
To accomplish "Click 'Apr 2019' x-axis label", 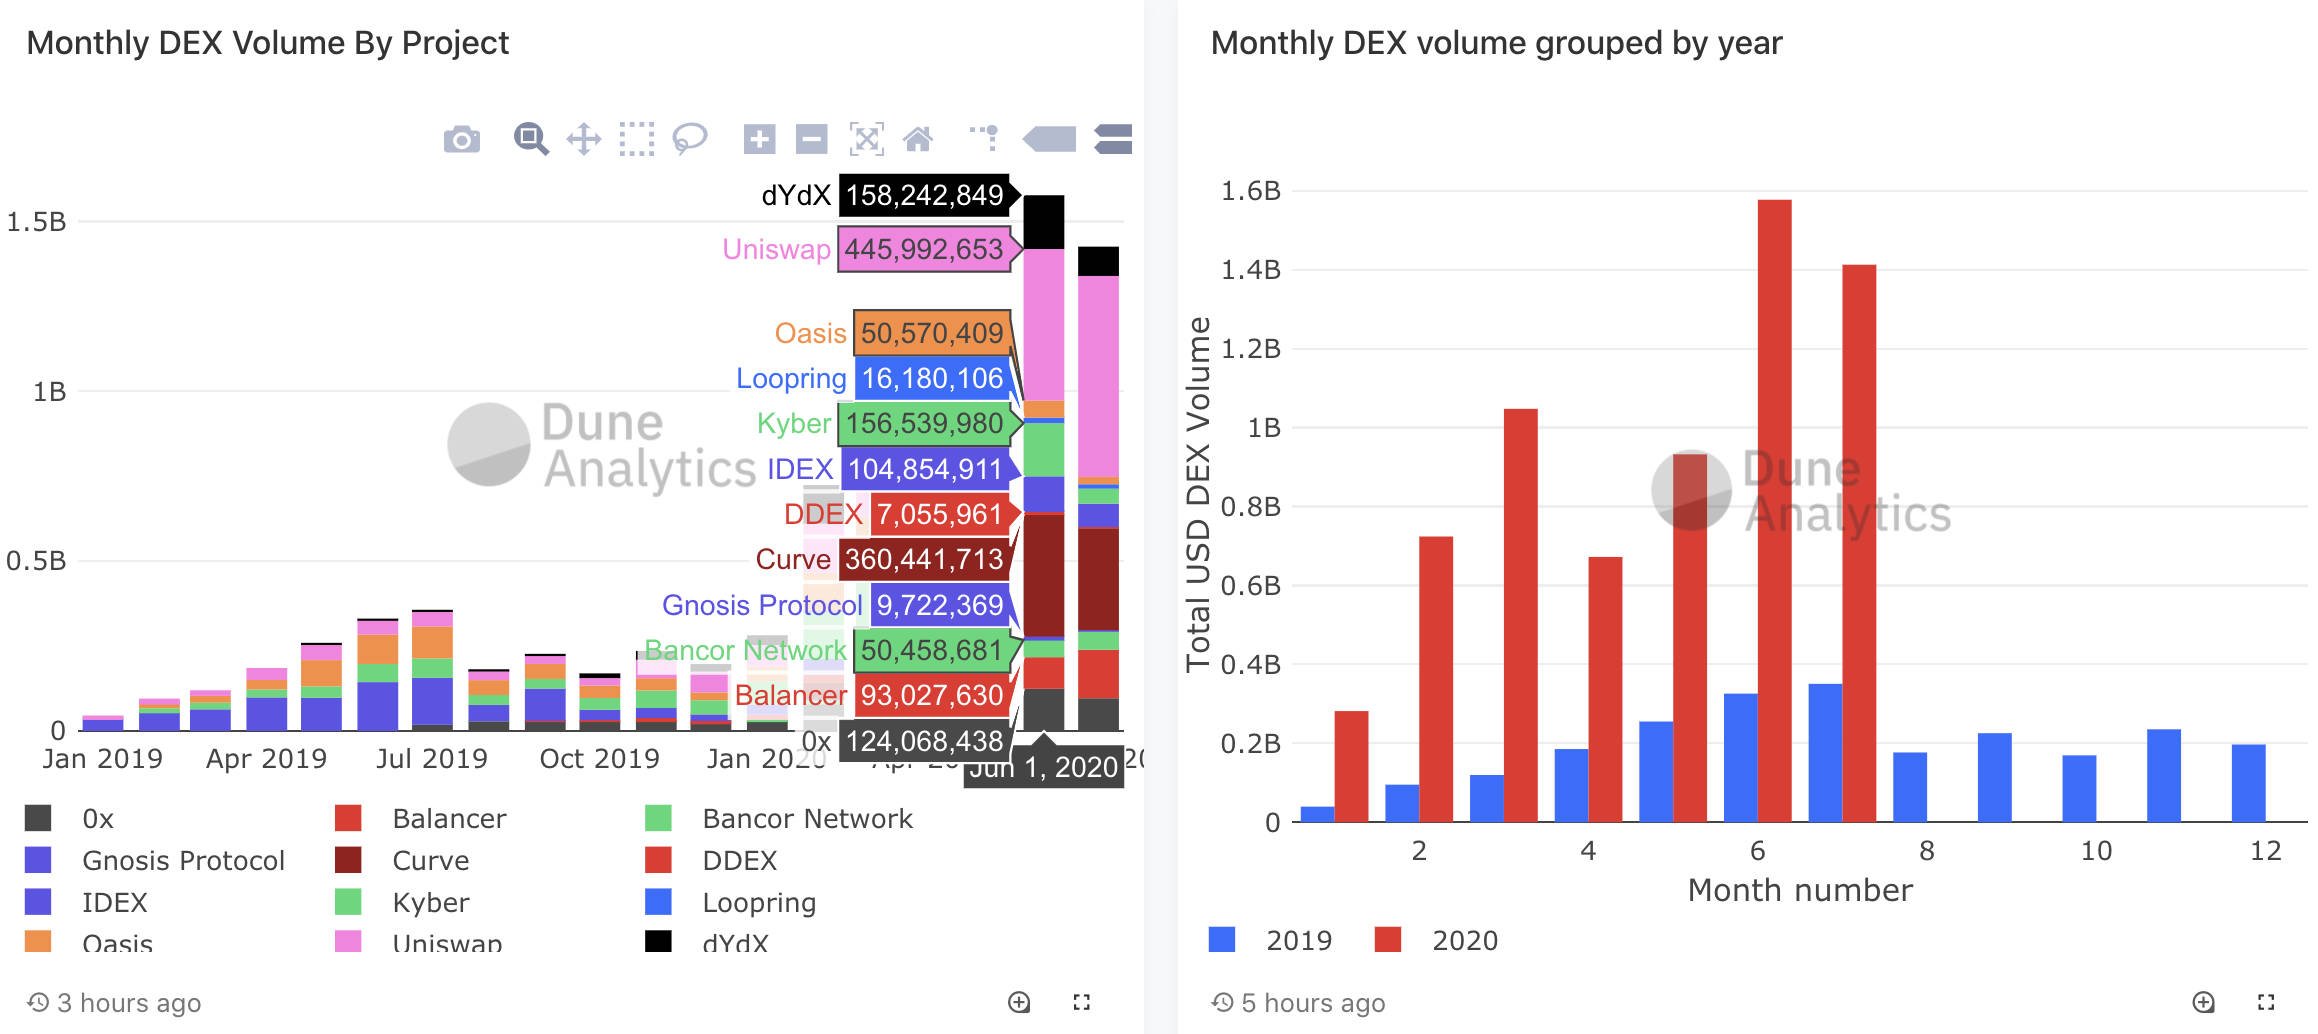I will coord(266,759).
